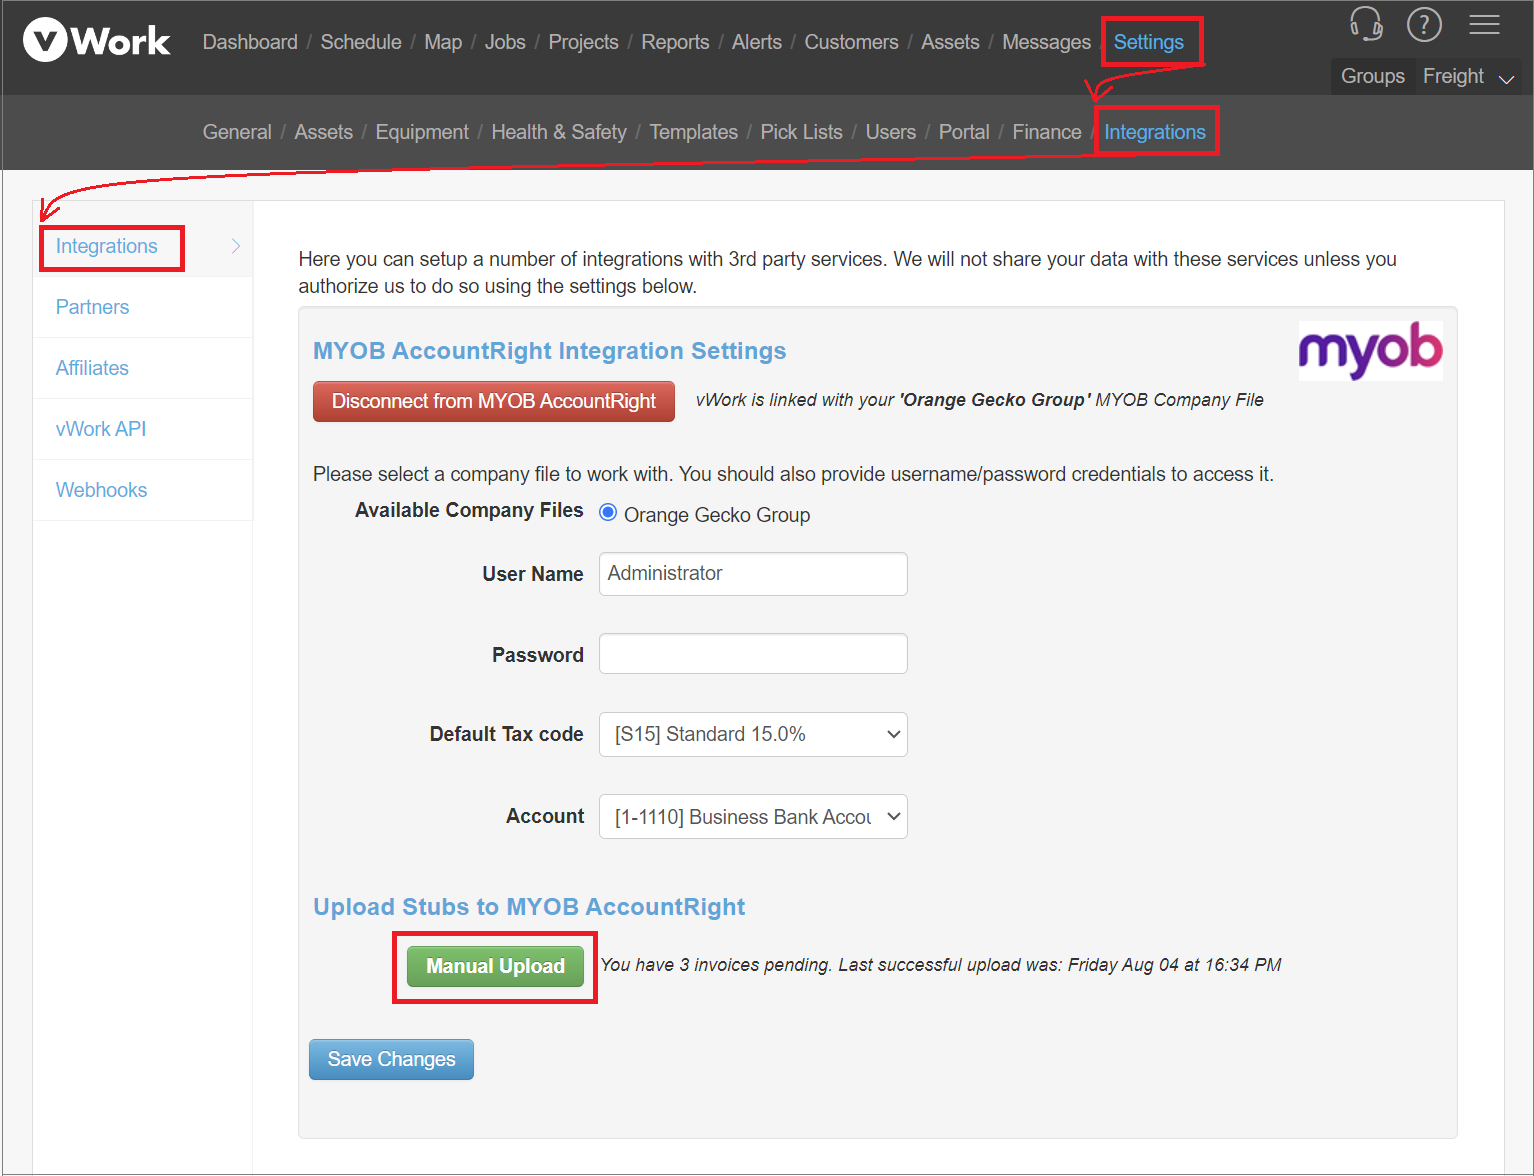Click the Groups label in header

1373,76
